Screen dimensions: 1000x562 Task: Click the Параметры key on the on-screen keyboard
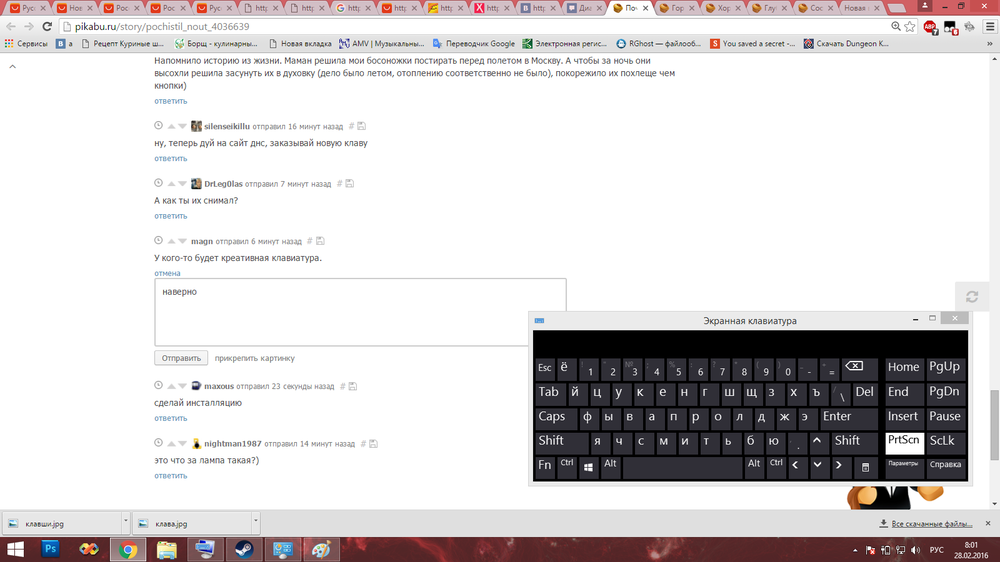point(903,466)
